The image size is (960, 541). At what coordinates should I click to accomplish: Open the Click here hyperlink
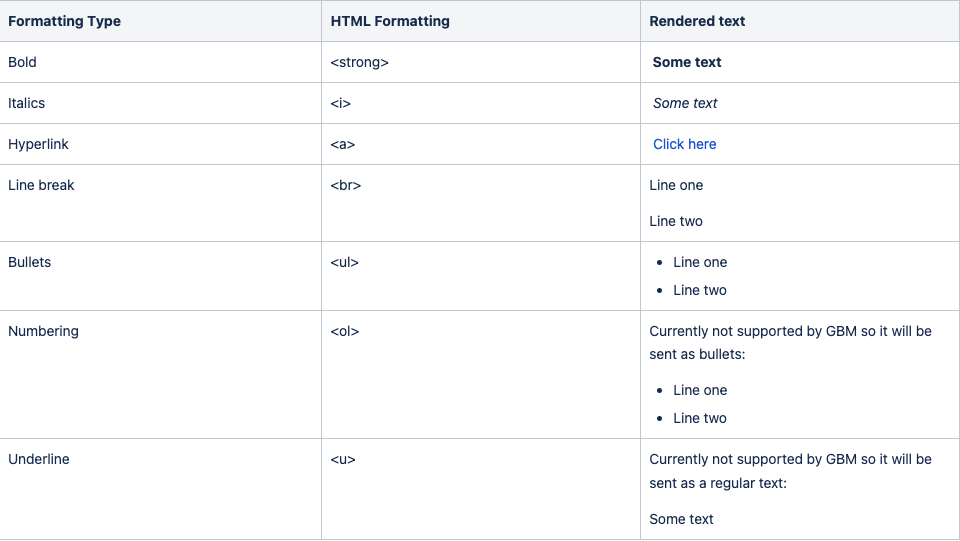[x=684, y=144]
